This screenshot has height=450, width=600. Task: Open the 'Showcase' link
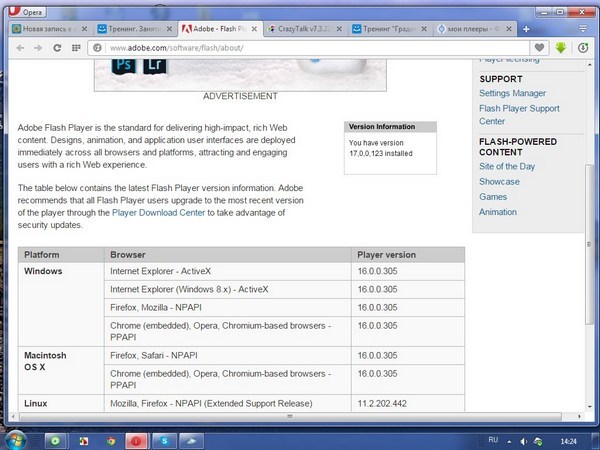(x=499, y=182)
